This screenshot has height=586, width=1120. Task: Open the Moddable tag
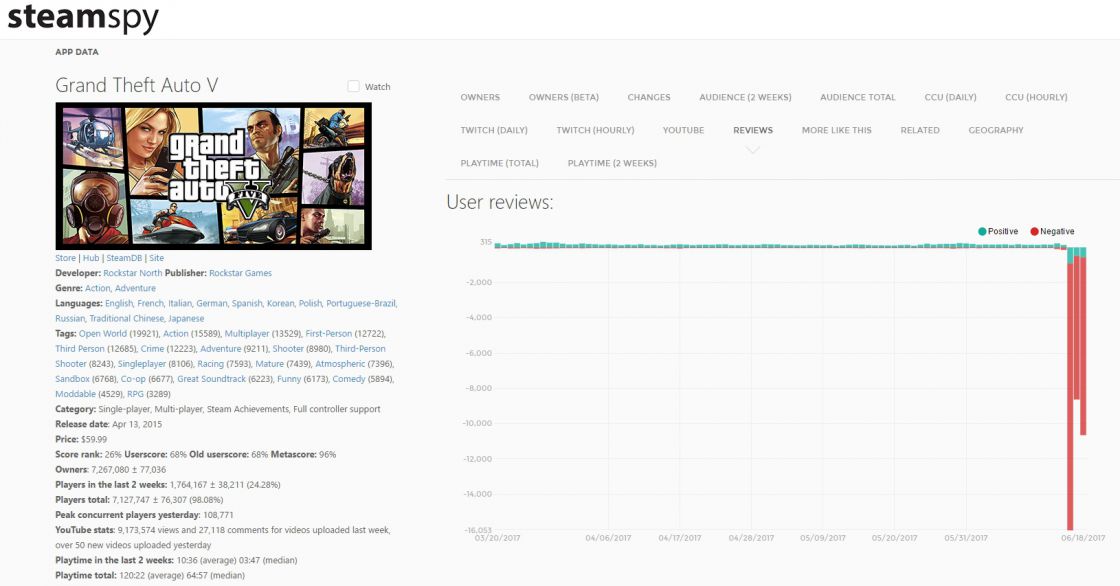[75, 394]
